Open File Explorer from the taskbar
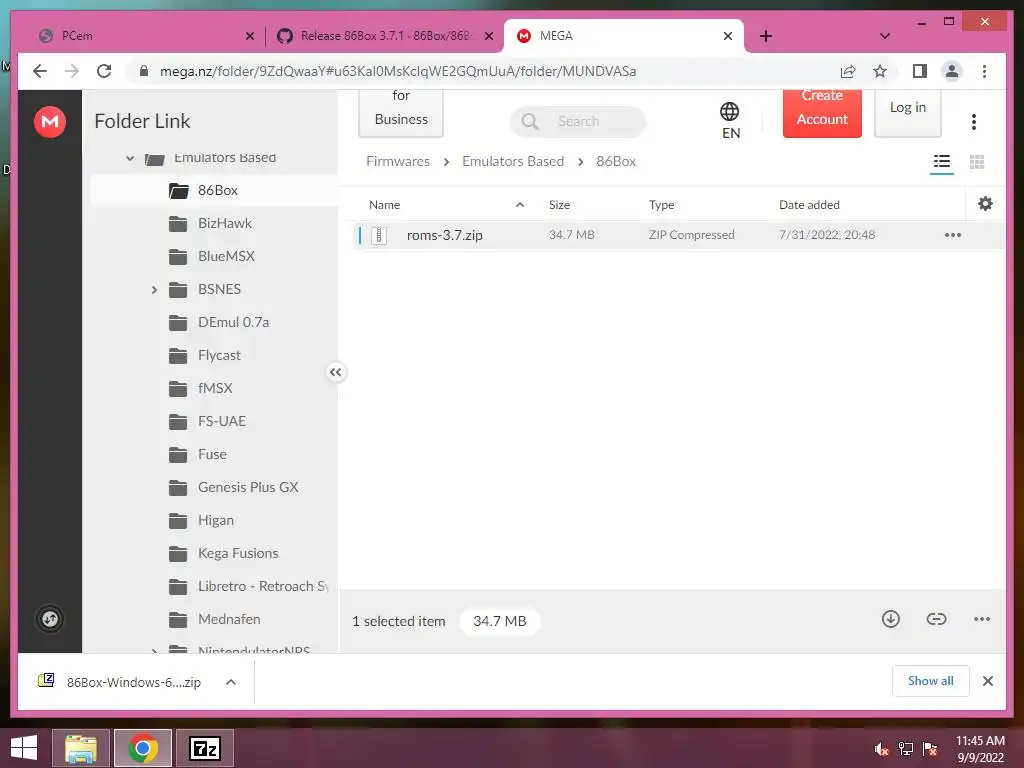The image size is (1024, 768). click(80, 748)
